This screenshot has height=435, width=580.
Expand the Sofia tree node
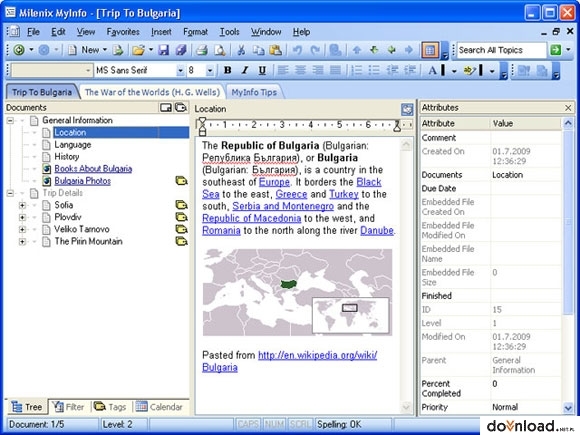23,205
